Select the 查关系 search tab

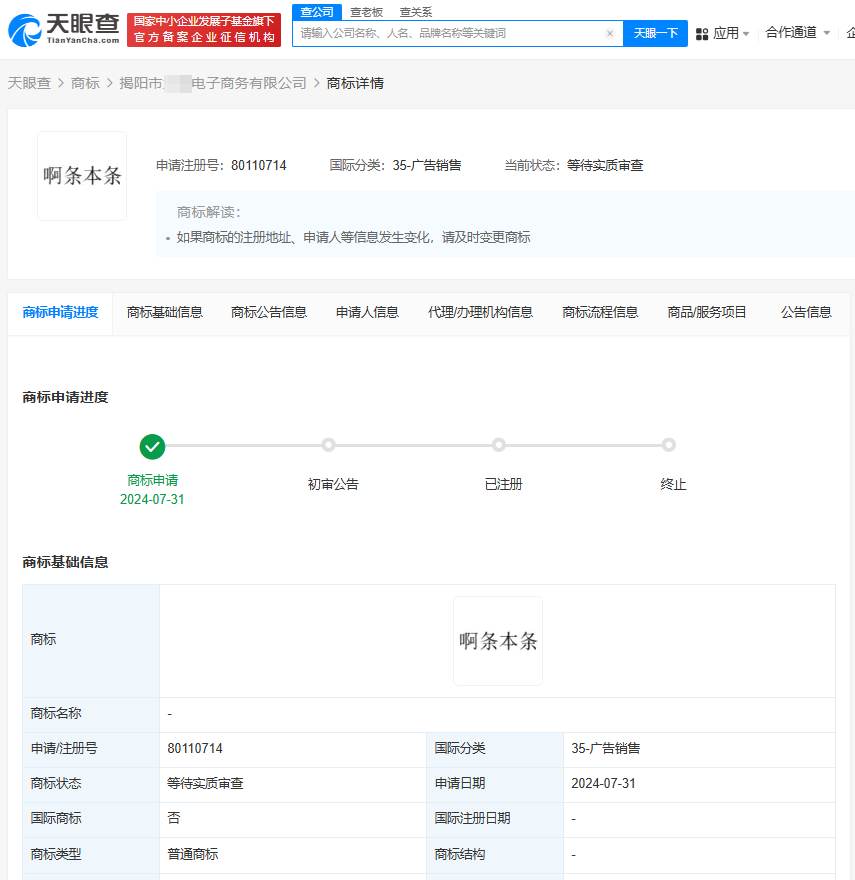click(415, 12)
